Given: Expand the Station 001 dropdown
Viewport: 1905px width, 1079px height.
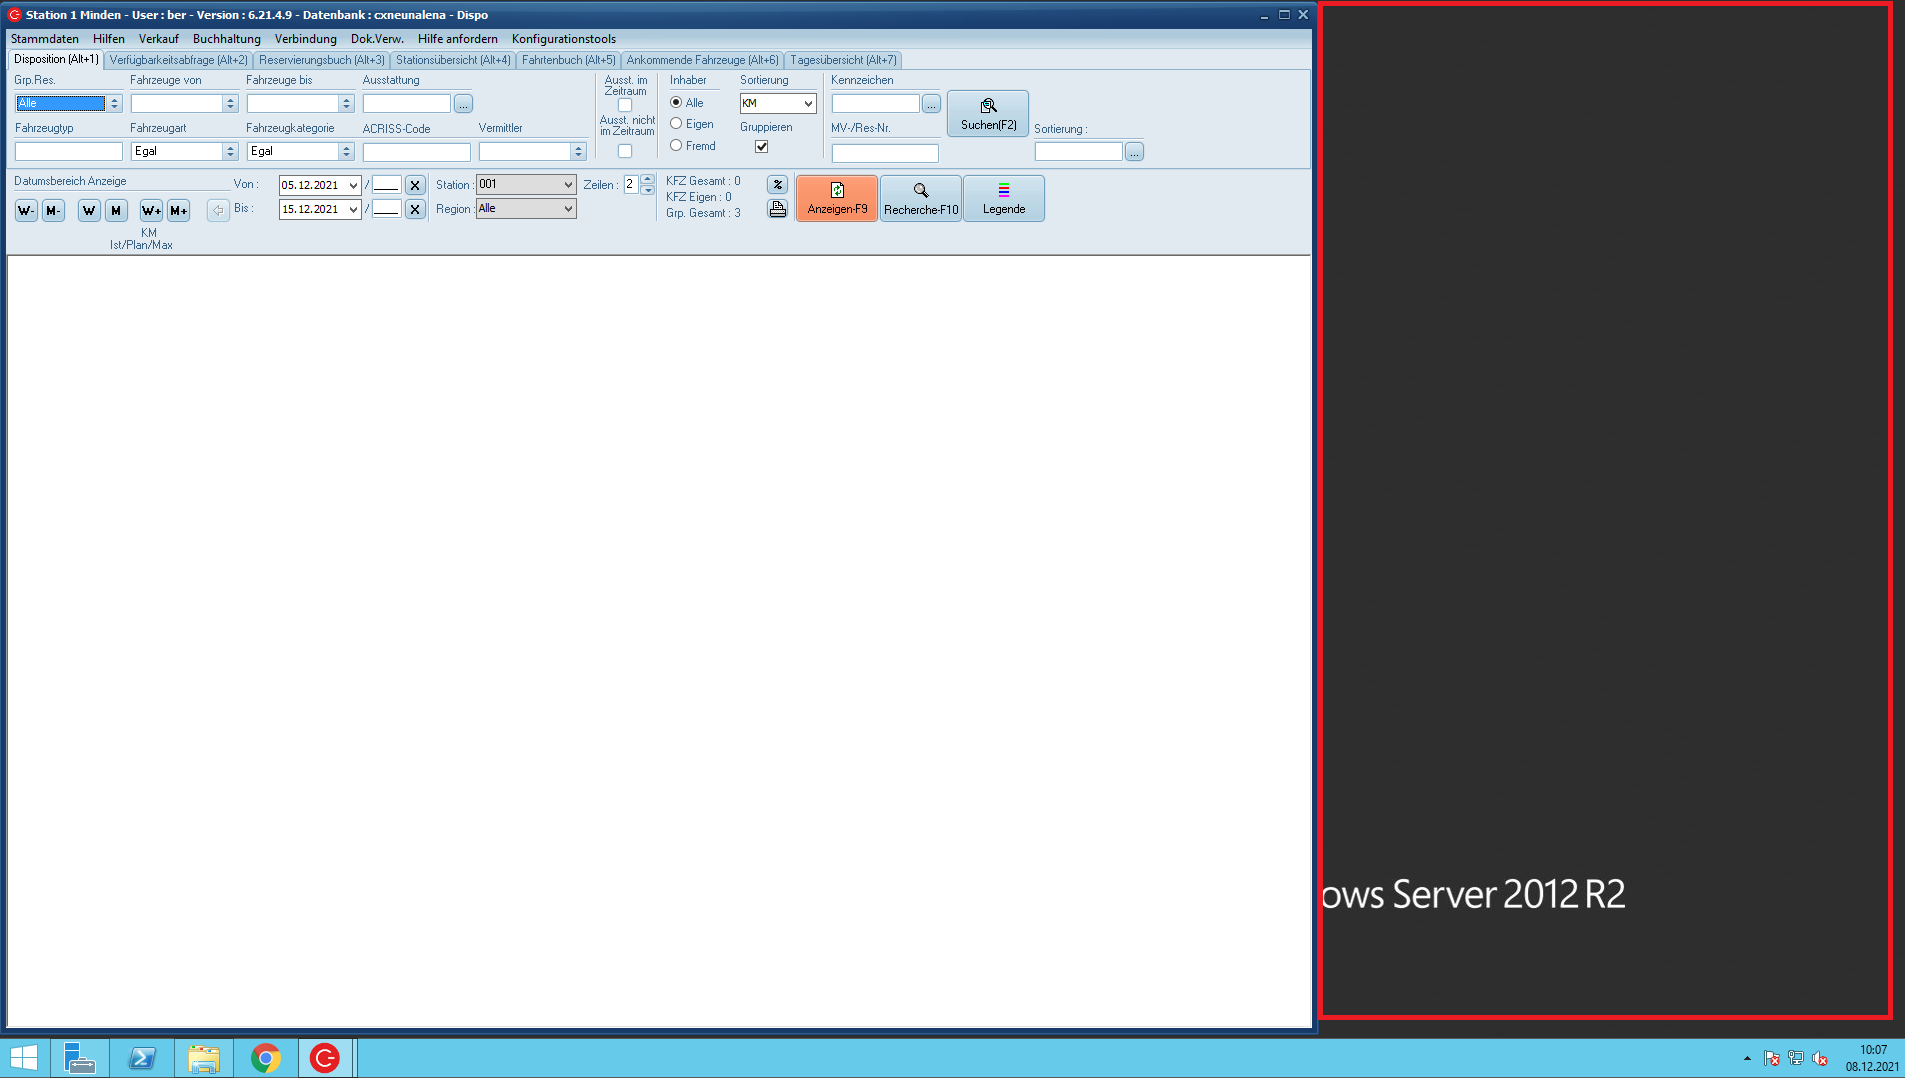Looking at the screenshot, I should pos(568,185).
